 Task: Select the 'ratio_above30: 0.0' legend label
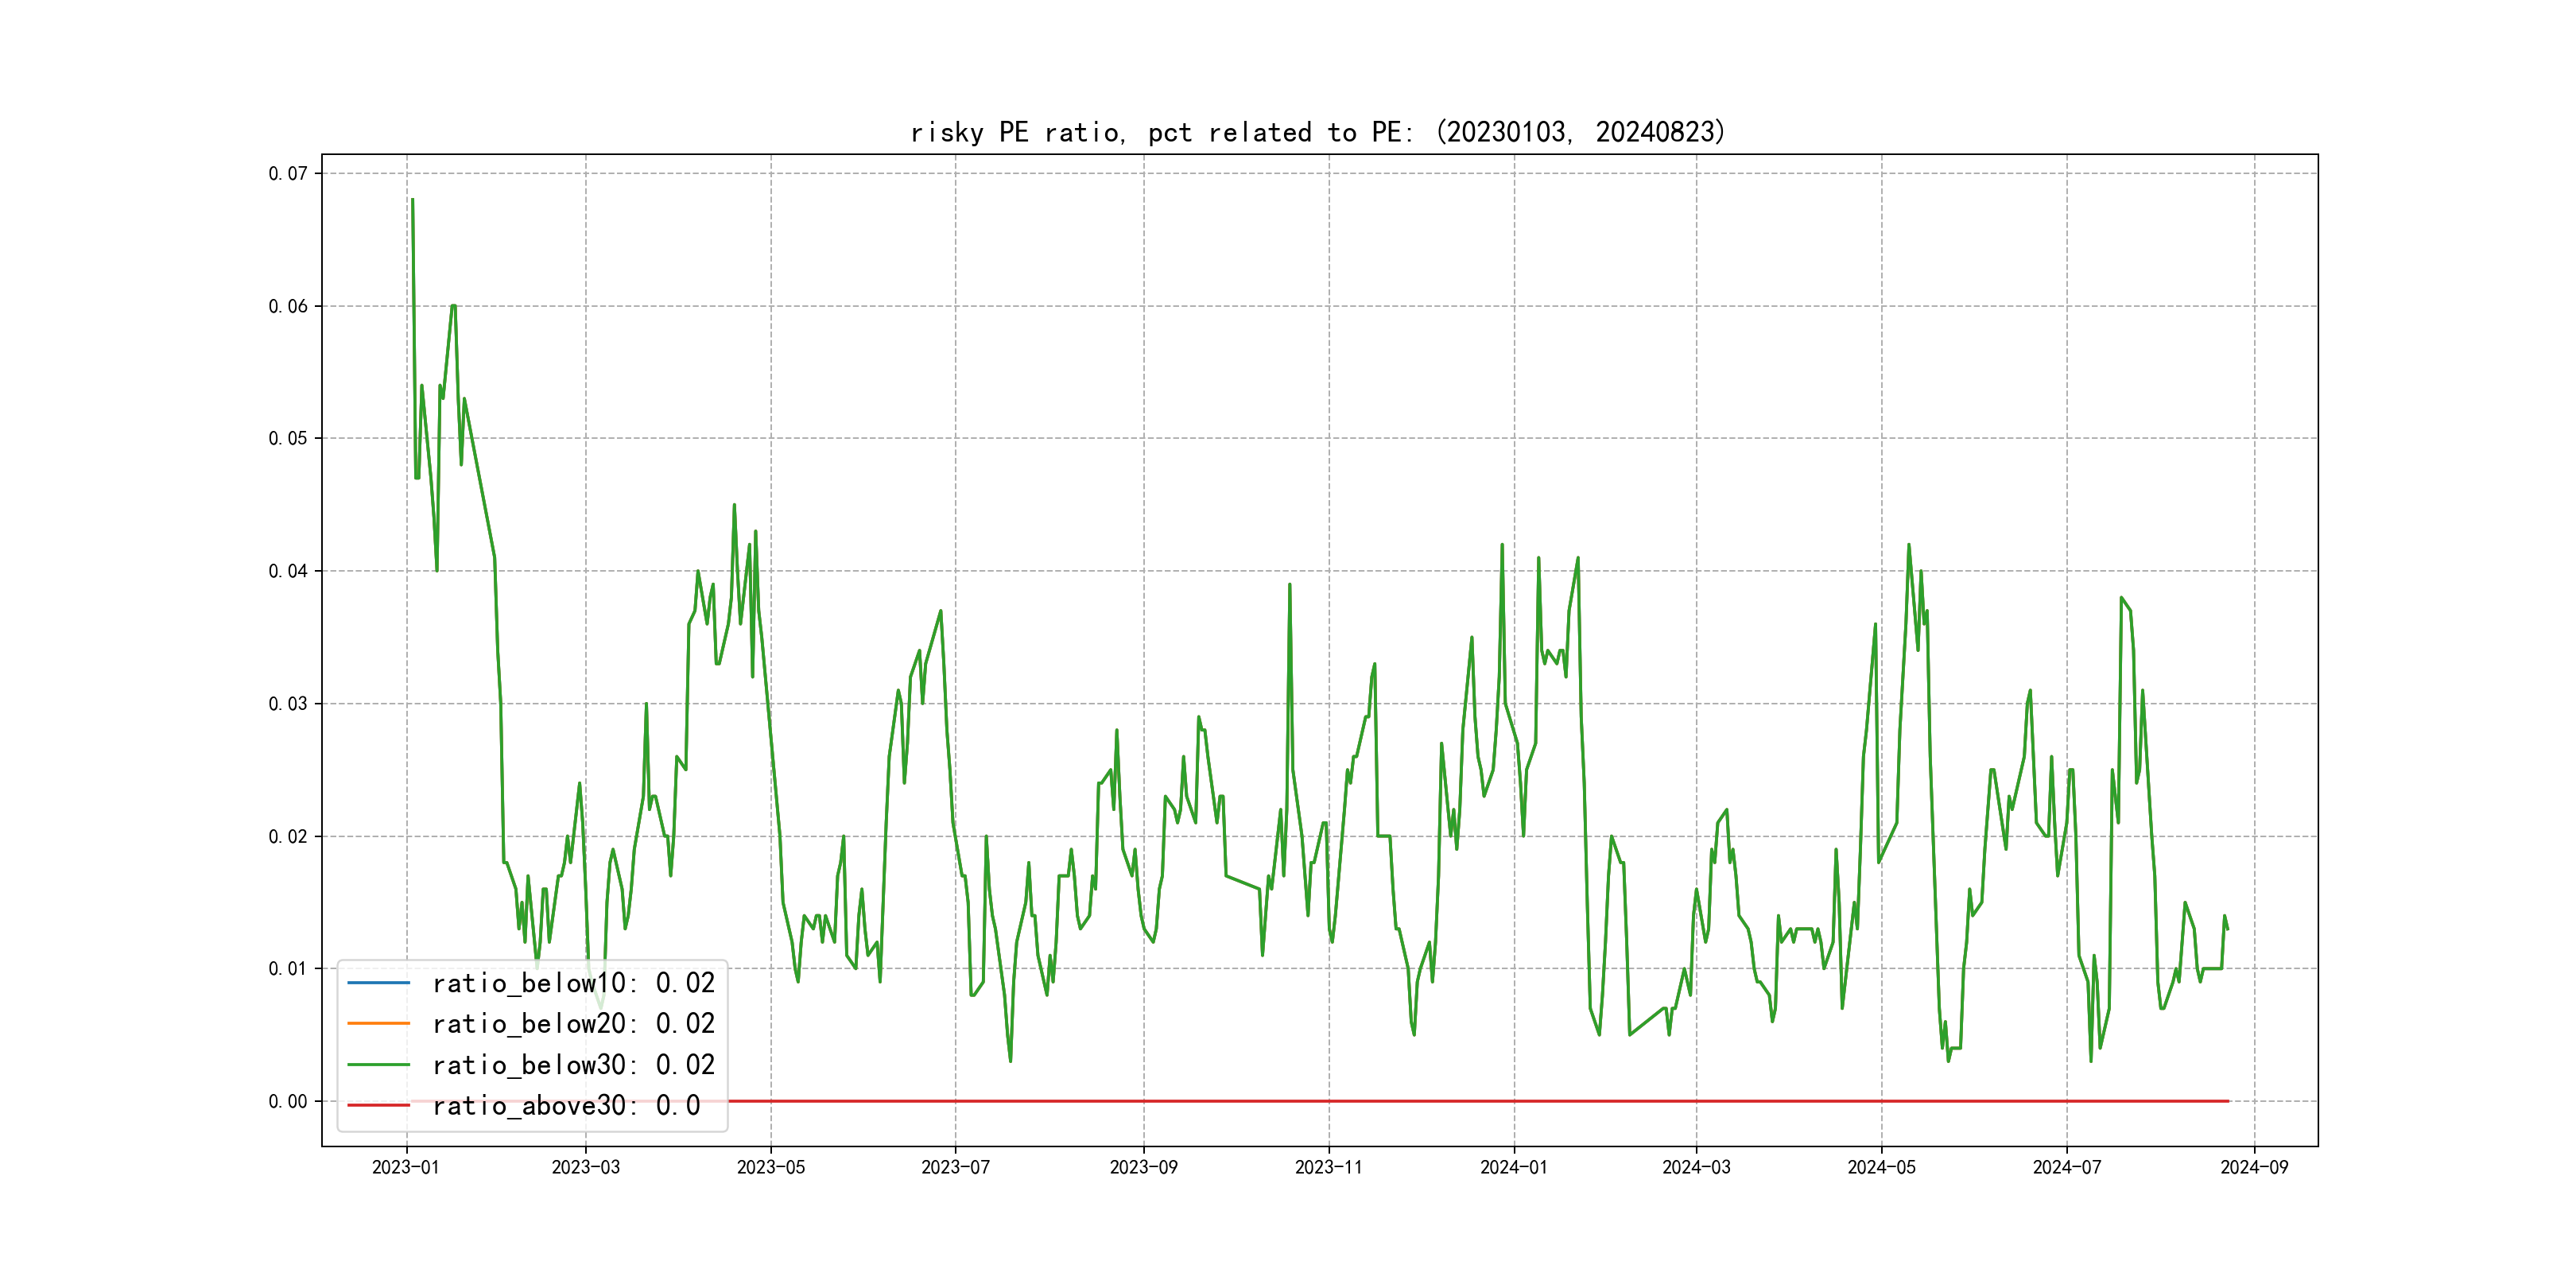click(566, 1106)
